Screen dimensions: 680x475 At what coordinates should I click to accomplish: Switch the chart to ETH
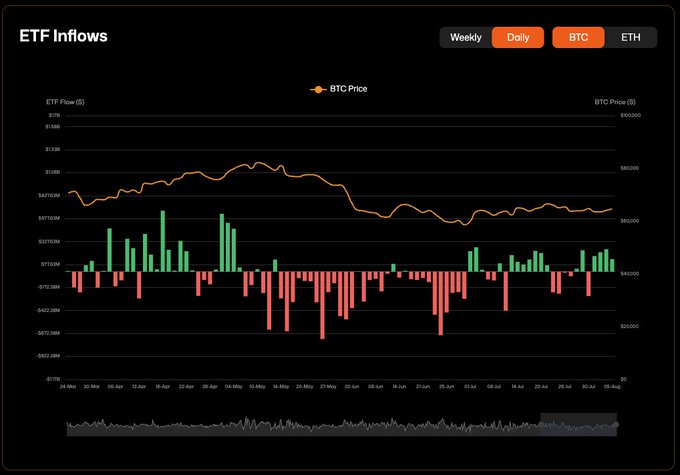[631, 37]
